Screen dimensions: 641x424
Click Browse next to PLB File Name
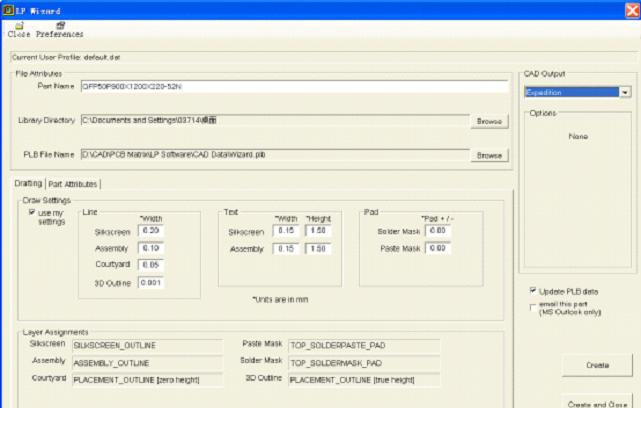[x=489, y=155]
